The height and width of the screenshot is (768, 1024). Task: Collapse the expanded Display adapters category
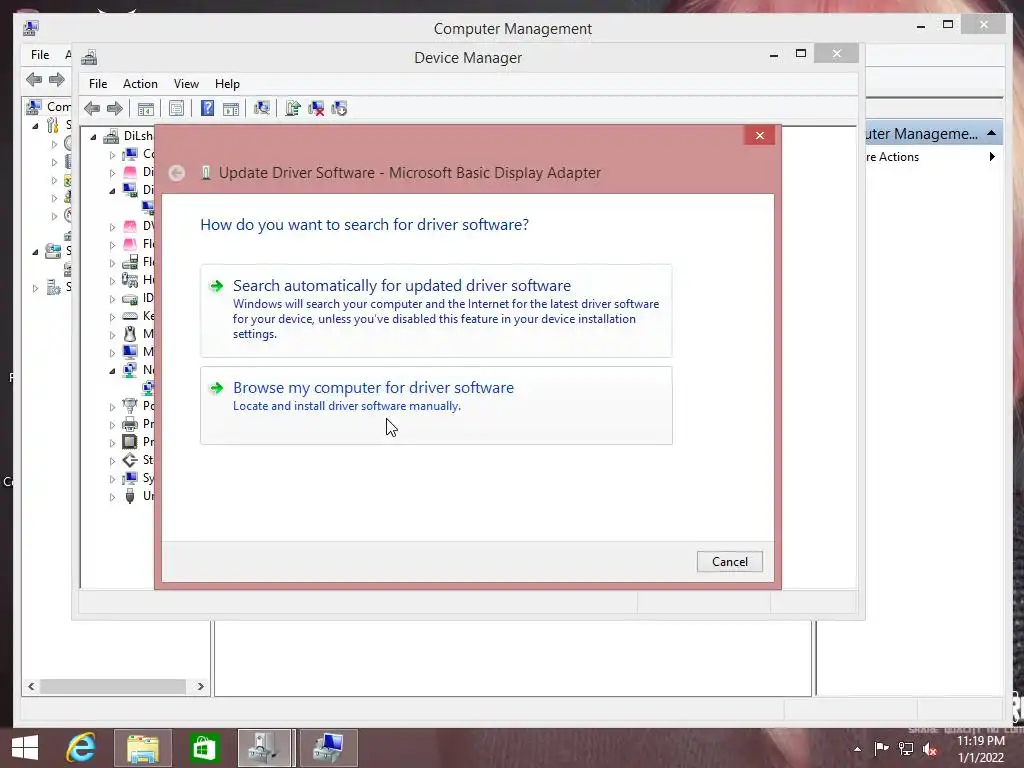[112, 191]
